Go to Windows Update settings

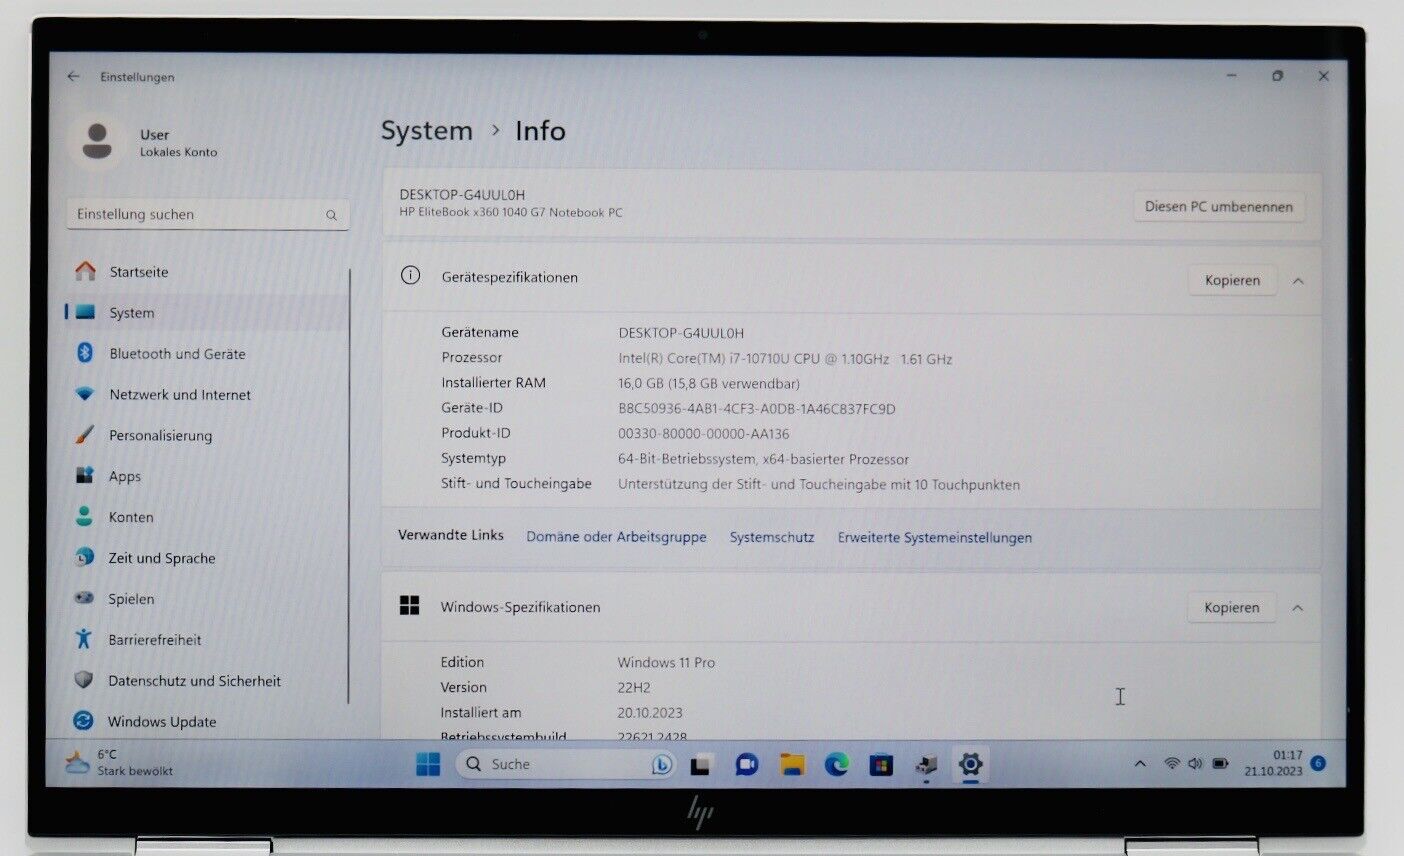coord(162,722)
